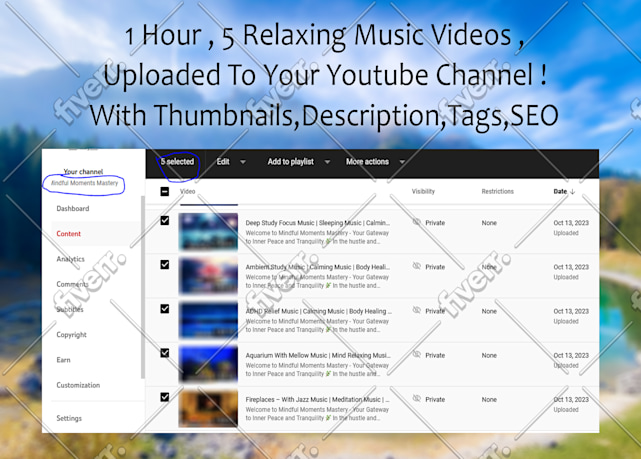Click the Fireplaces With Jazz Music thumbnail
The height and width of the screenshot is (459, 641).
(x=208, y=408)
